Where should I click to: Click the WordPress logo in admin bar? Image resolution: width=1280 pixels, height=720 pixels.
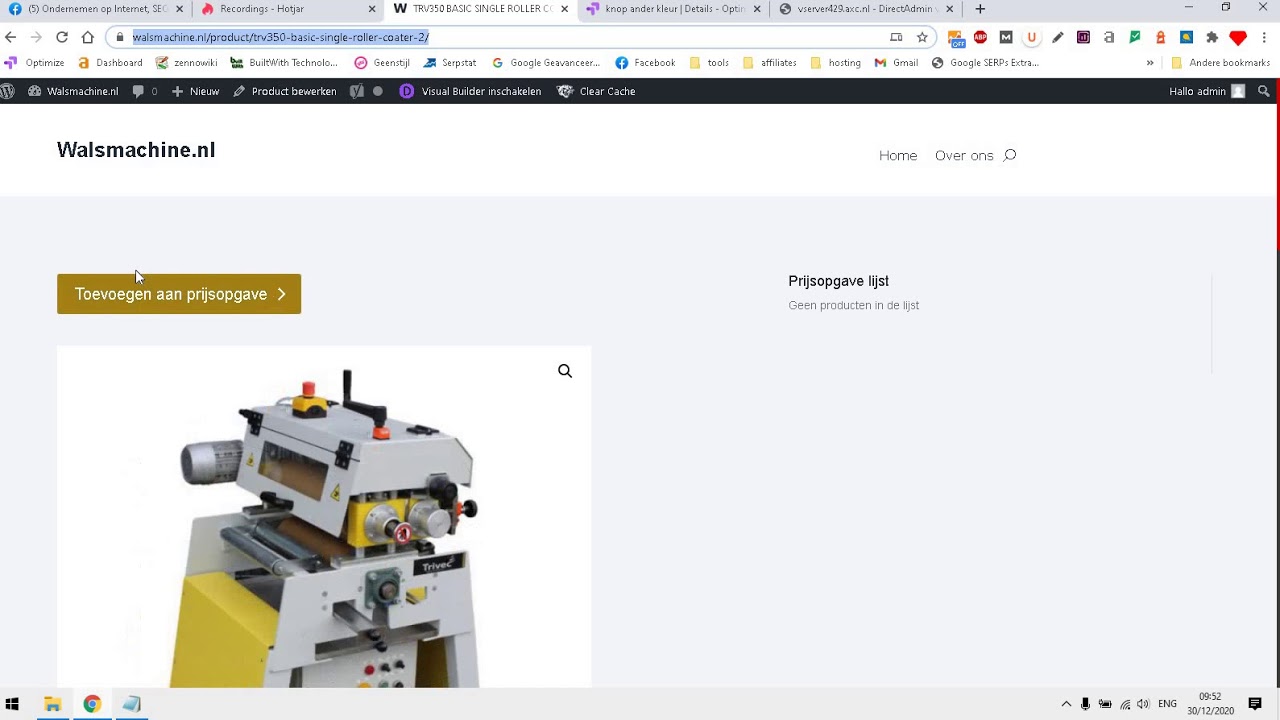(8, 91)
